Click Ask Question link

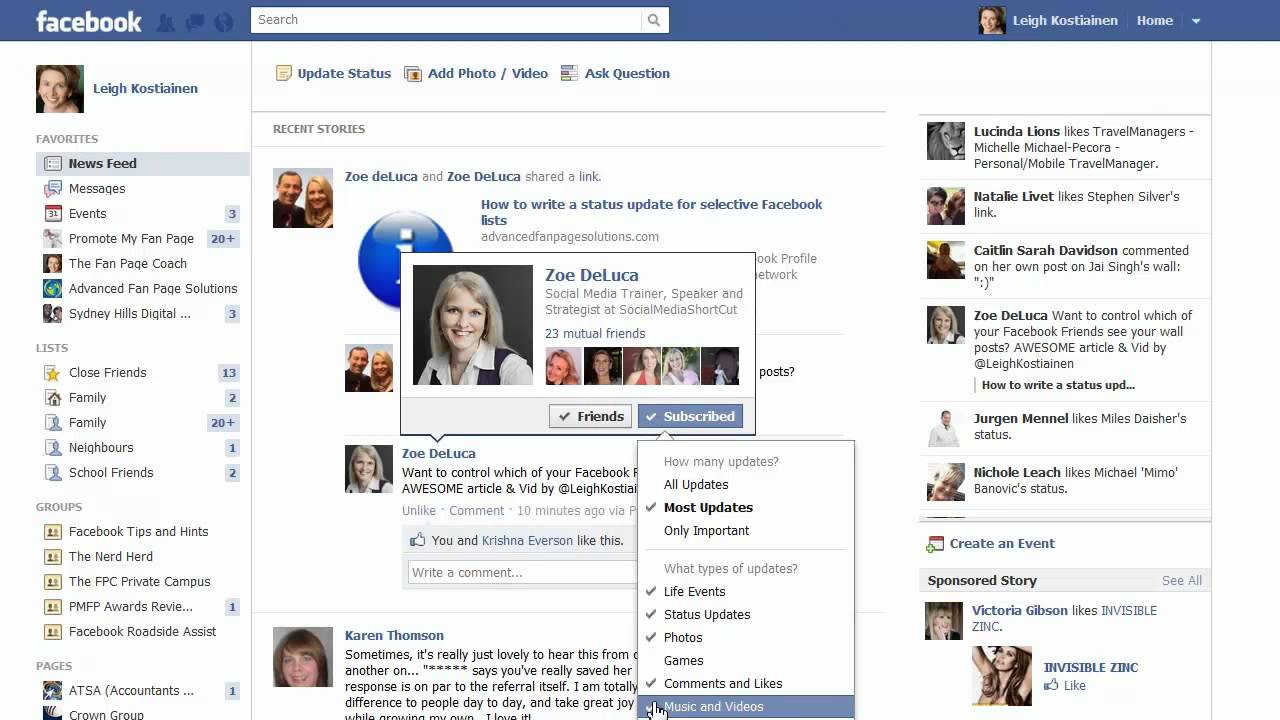627,73
